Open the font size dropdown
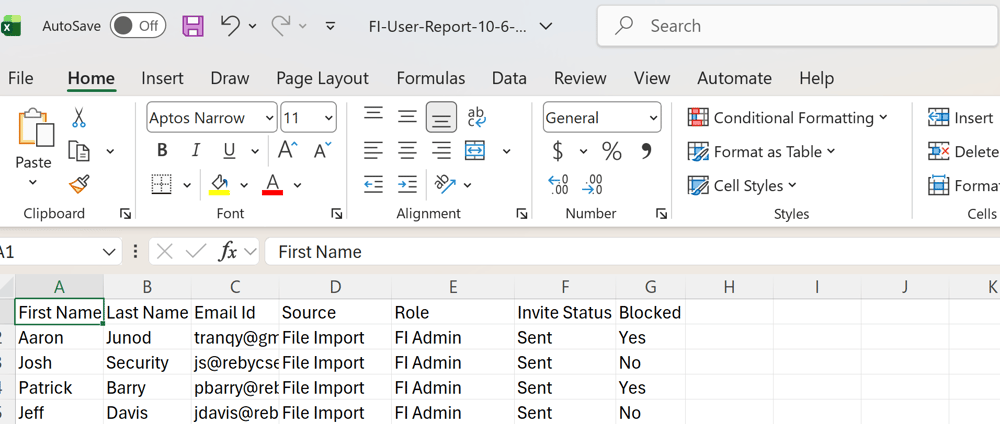 click(328, 118)
